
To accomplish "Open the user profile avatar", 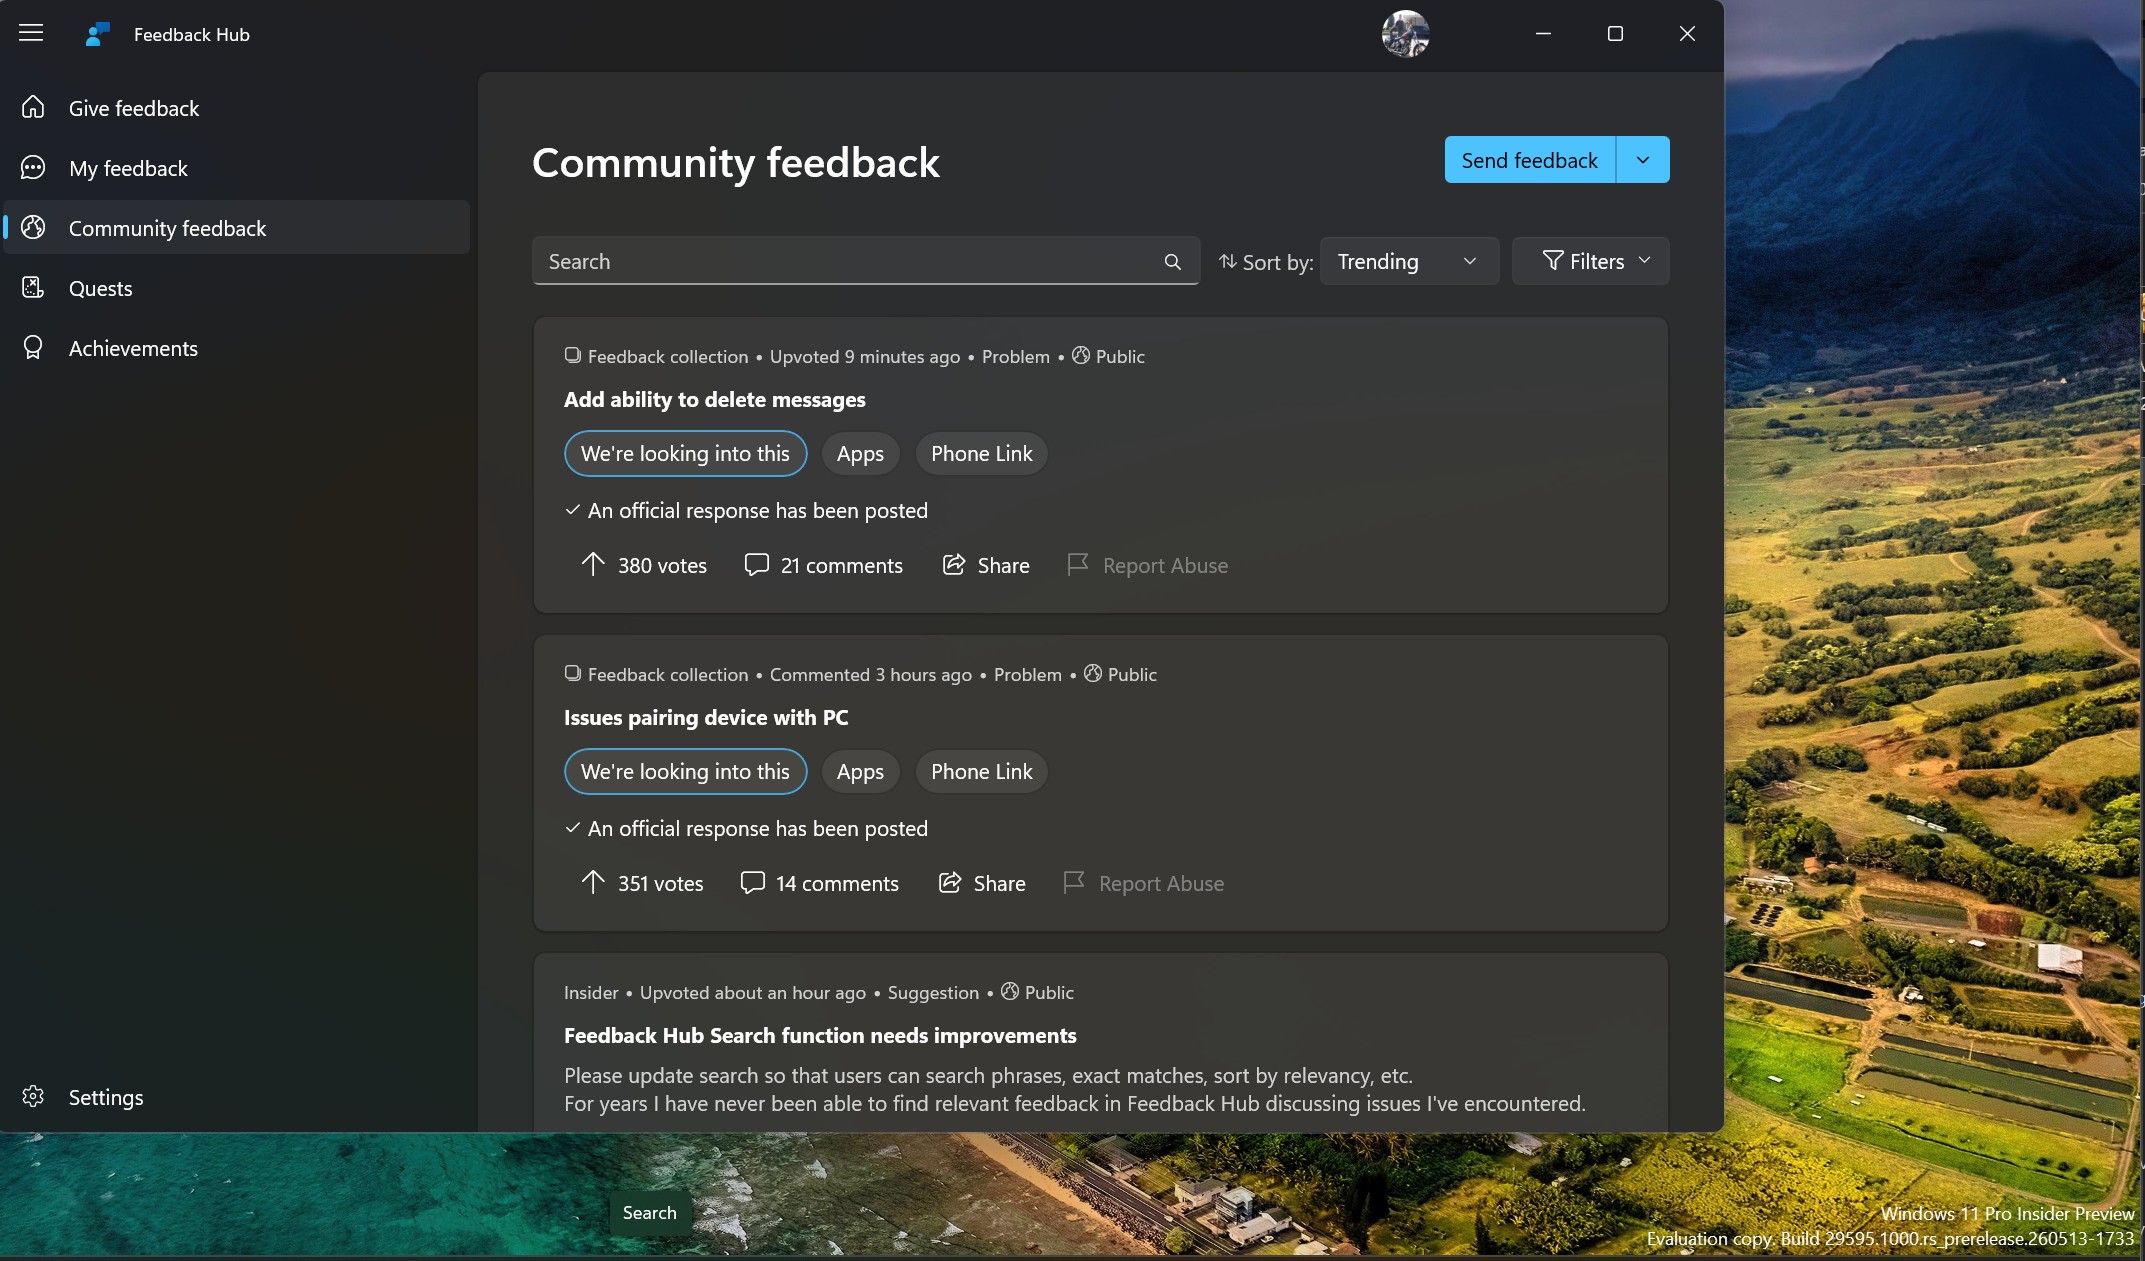I will point(1405,34).
